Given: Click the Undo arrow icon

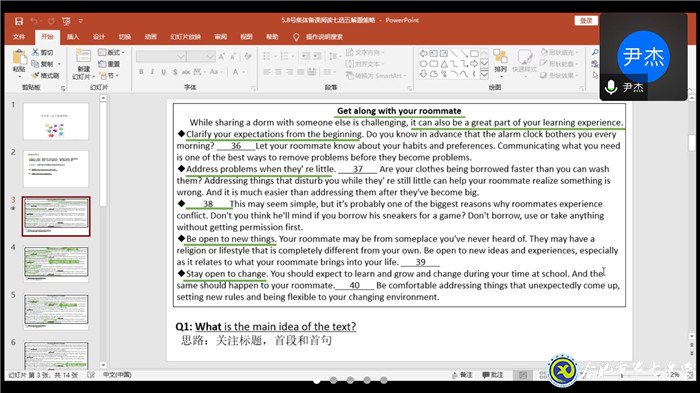Looking at the screenshot, I should 34,21.
